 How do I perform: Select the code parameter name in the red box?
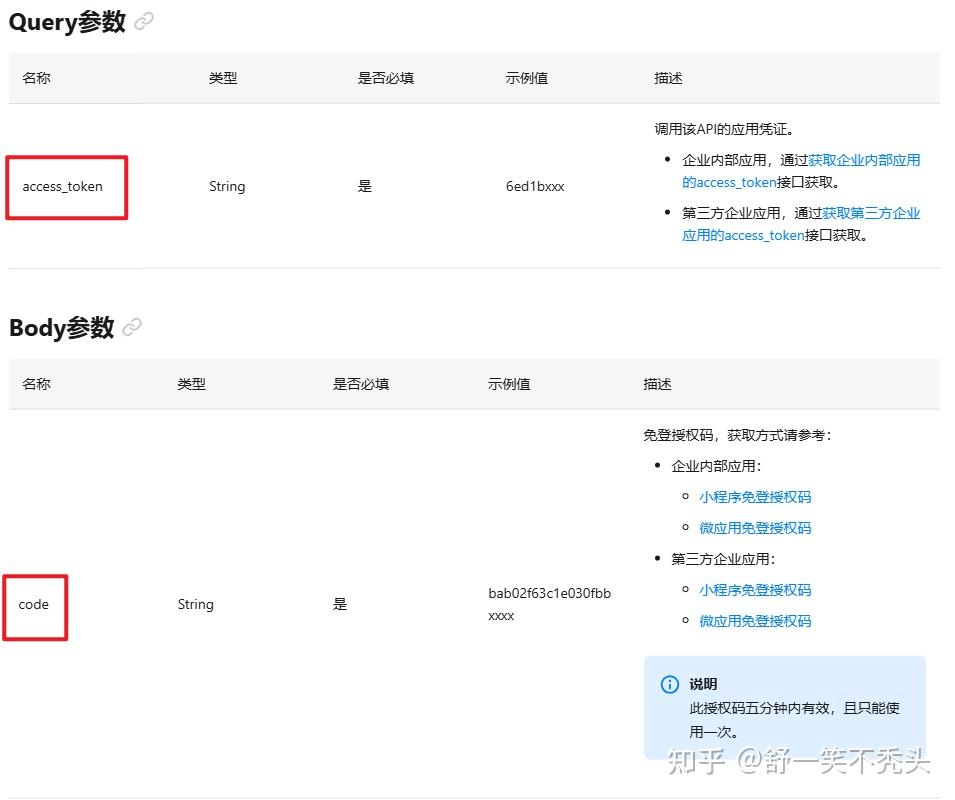coord(34,604)
